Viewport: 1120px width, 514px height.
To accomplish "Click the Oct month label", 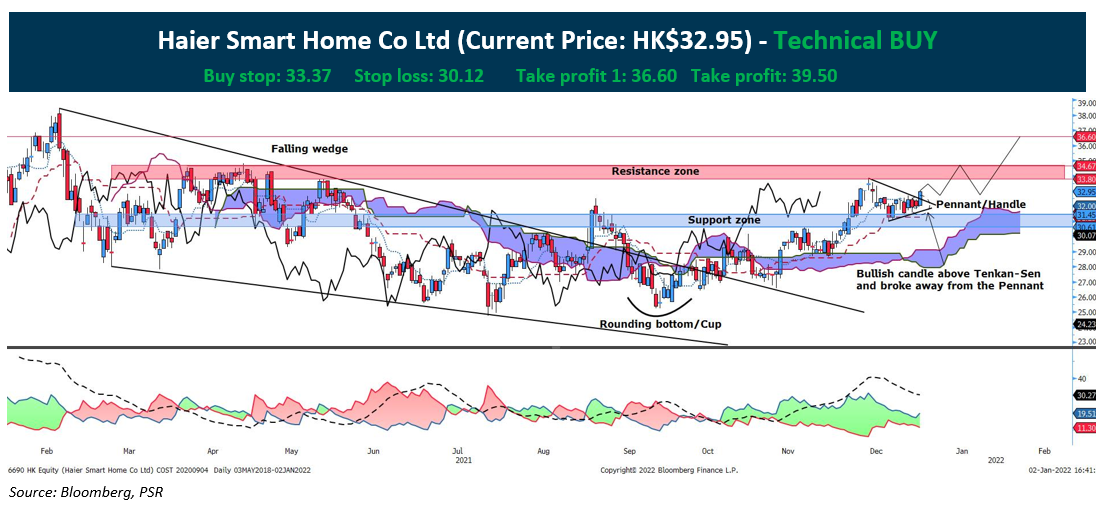I will pos(708,451).
